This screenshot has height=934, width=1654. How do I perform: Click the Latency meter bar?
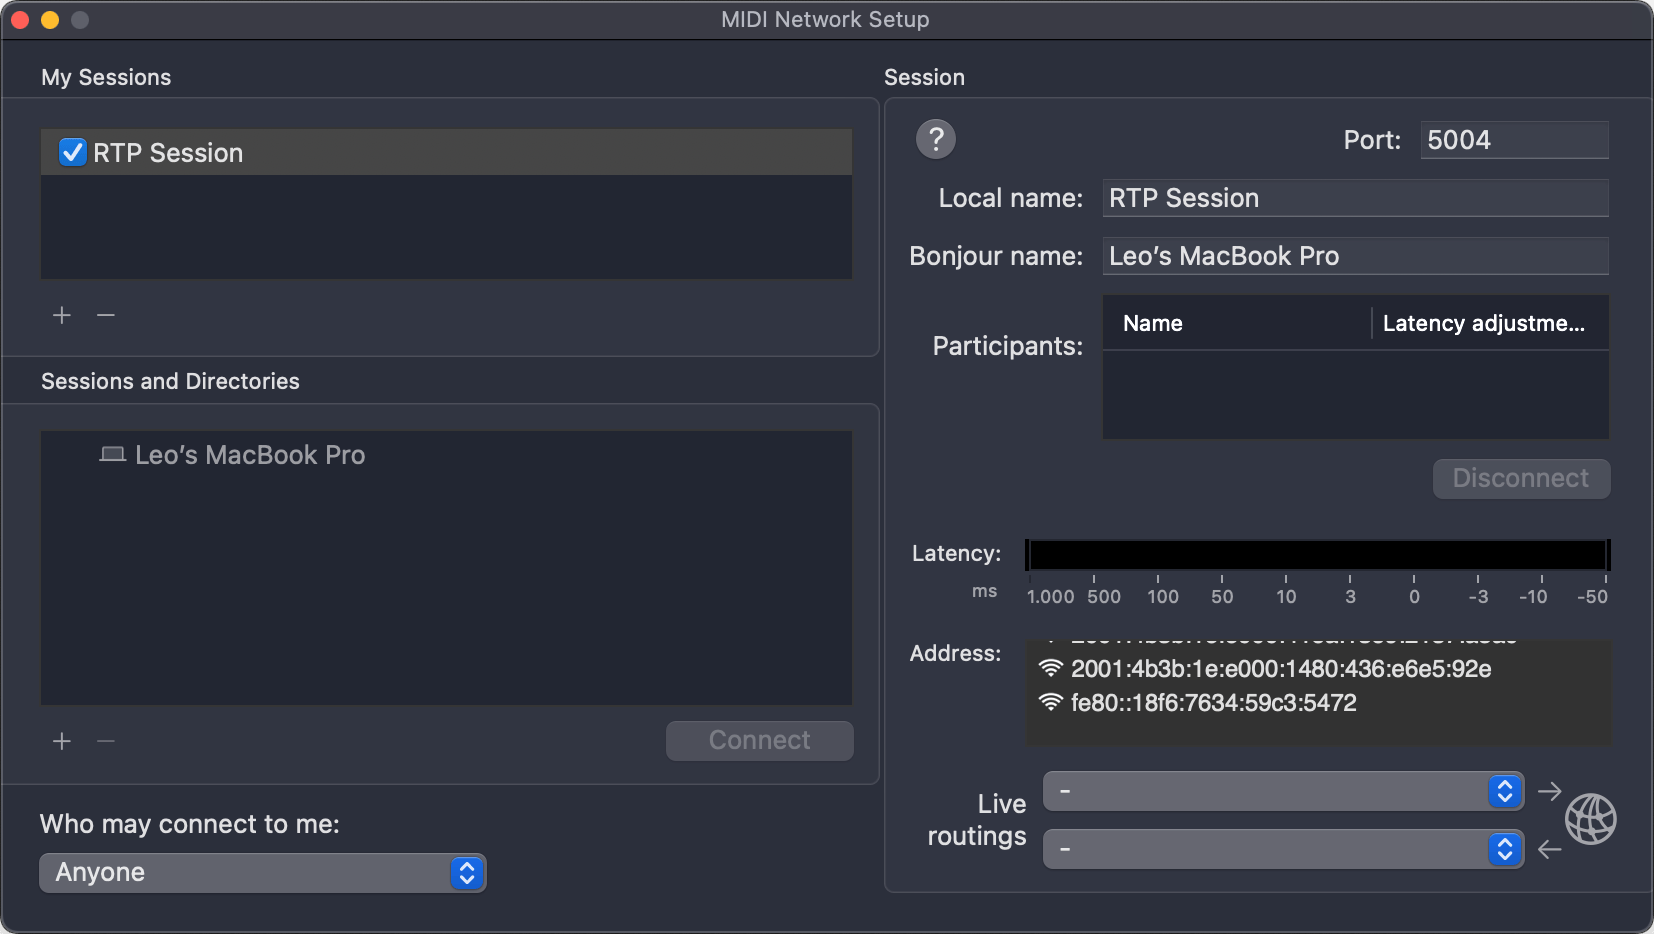click(1318, 554)
